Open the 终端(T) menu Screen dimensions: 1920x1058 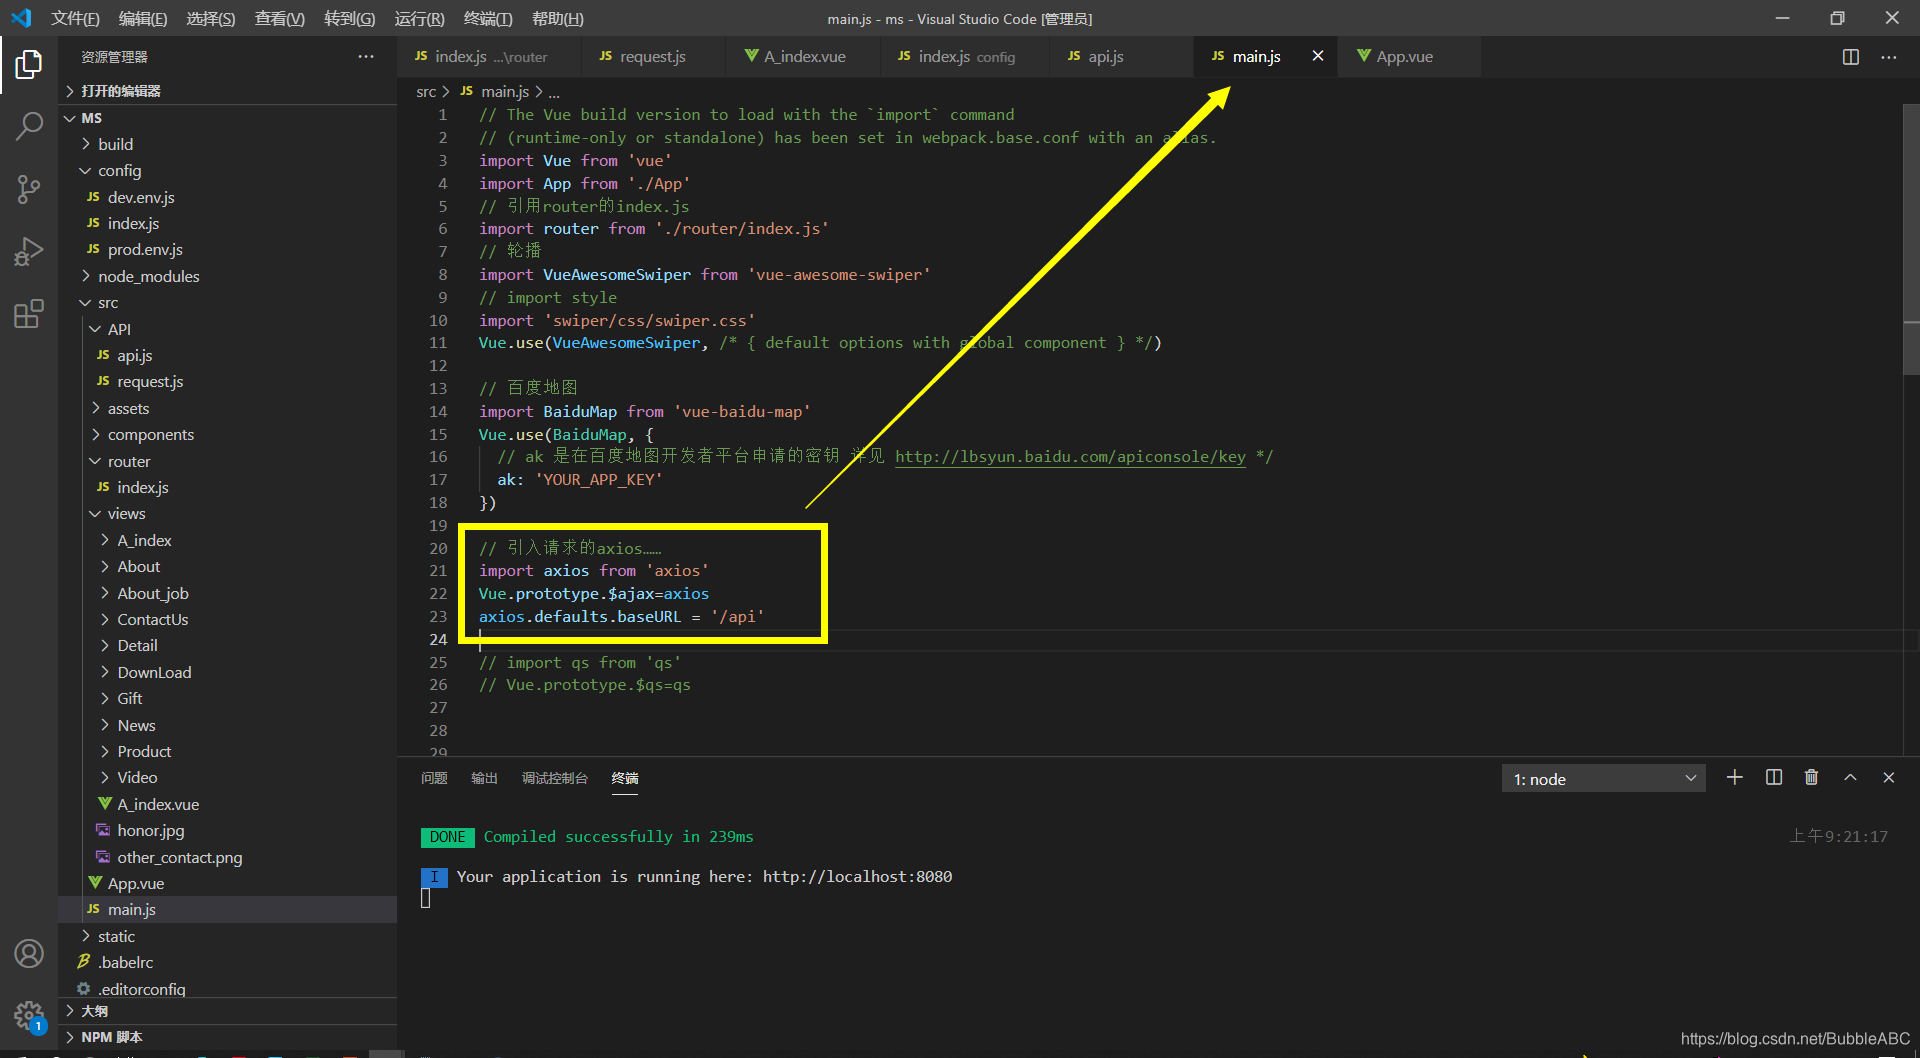point(488,18)
